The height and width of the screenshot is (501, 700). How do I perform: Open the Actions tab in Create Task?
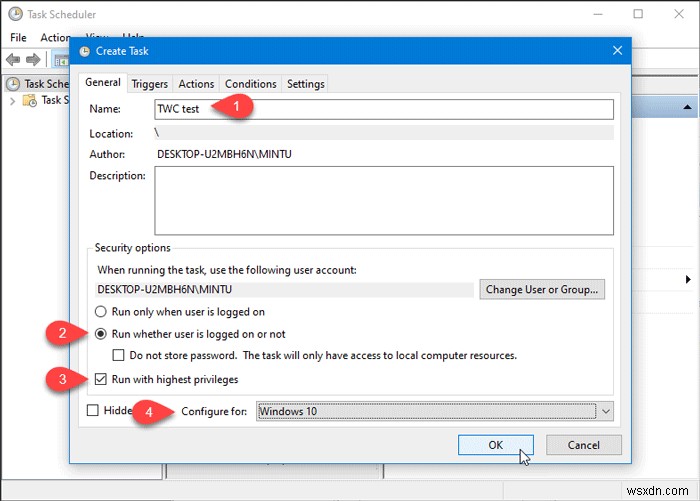point(196,84)
